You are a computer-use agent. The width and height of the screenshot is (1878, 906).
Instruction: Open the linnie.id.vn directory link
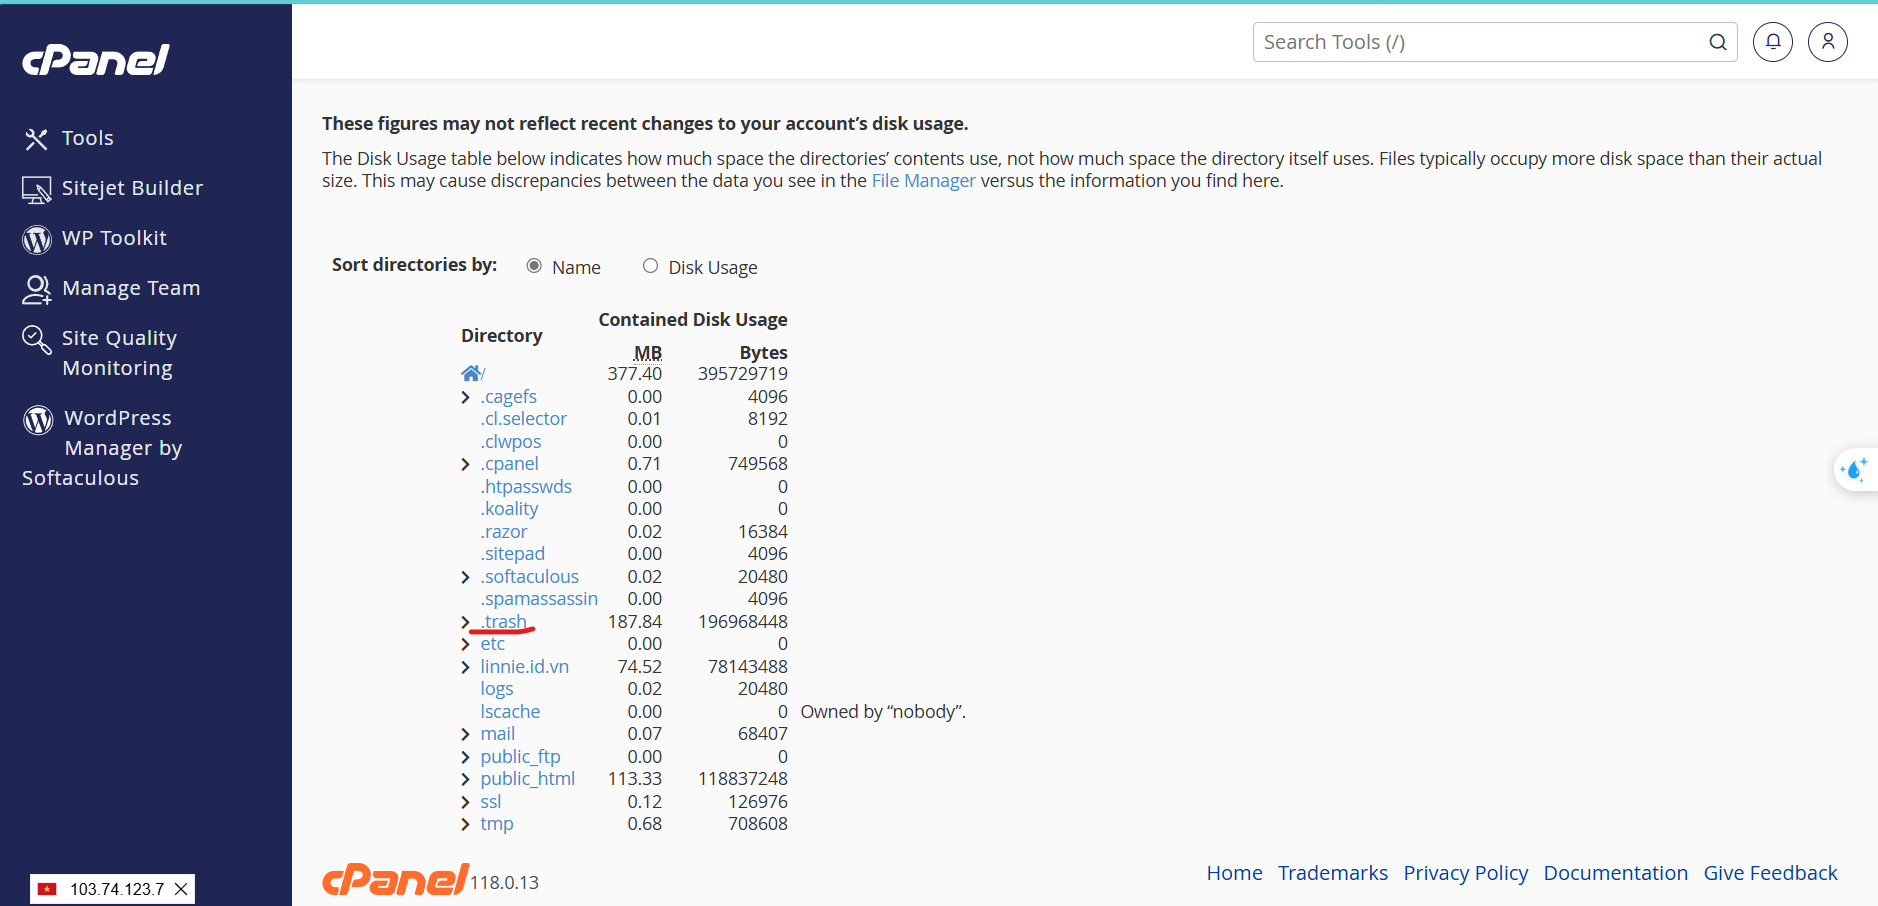[x=524, y=667]
